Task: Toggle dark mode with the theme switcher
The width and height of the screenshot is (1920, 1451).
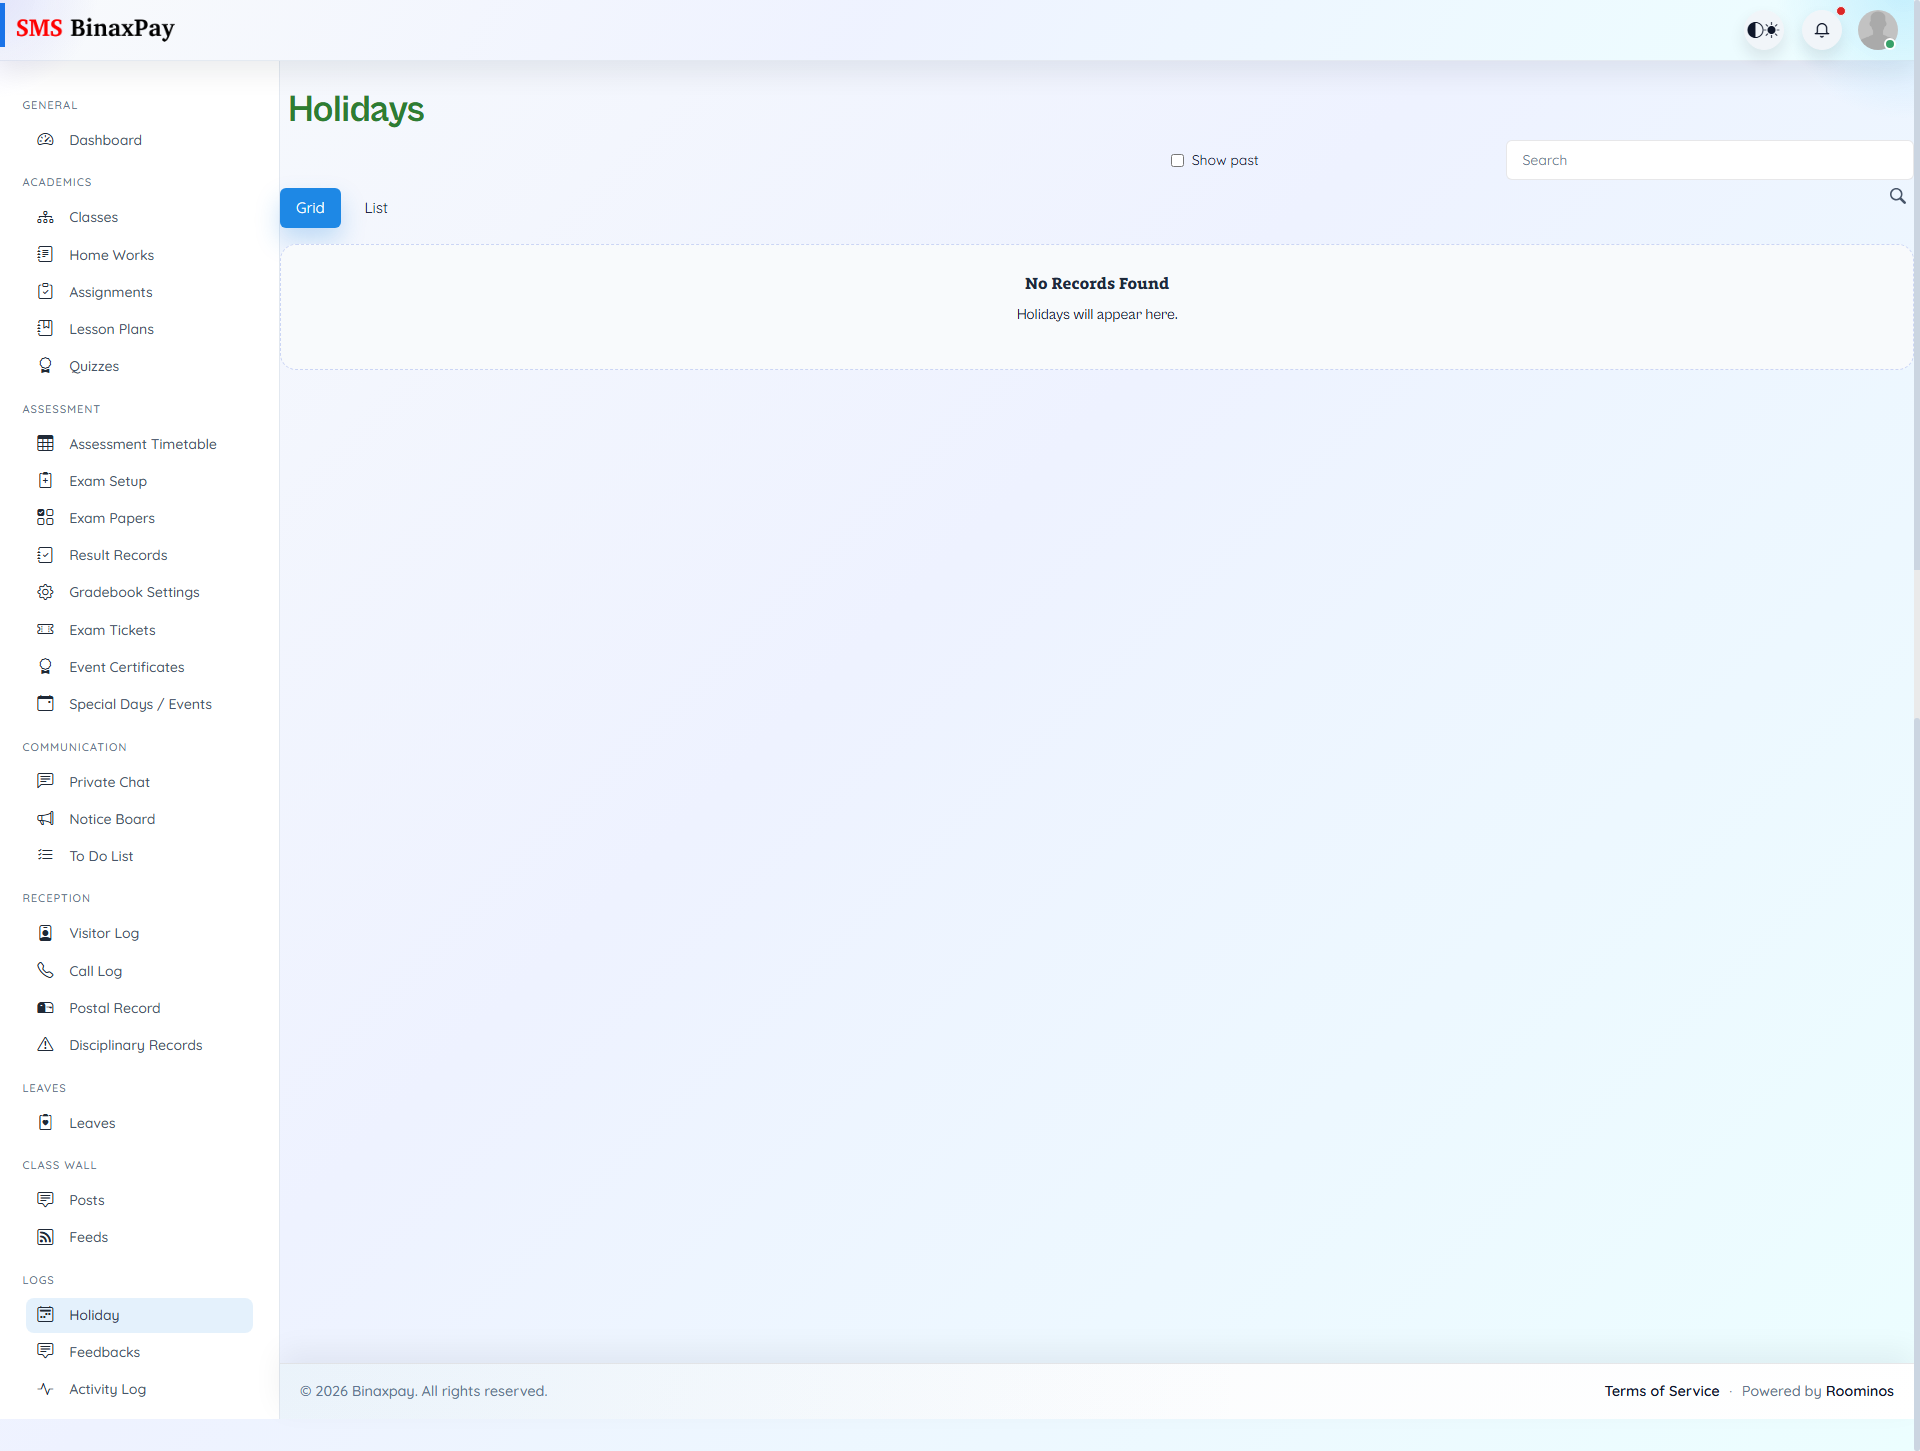Action: [1763, 30]
